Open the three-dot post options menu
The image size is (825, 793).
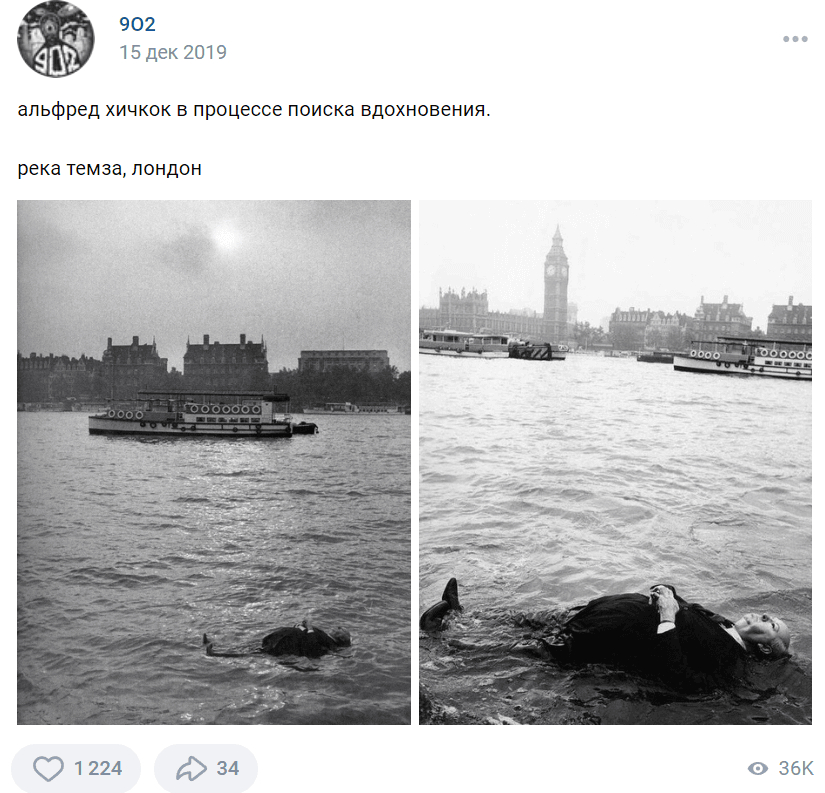click(x=795, y=39)
